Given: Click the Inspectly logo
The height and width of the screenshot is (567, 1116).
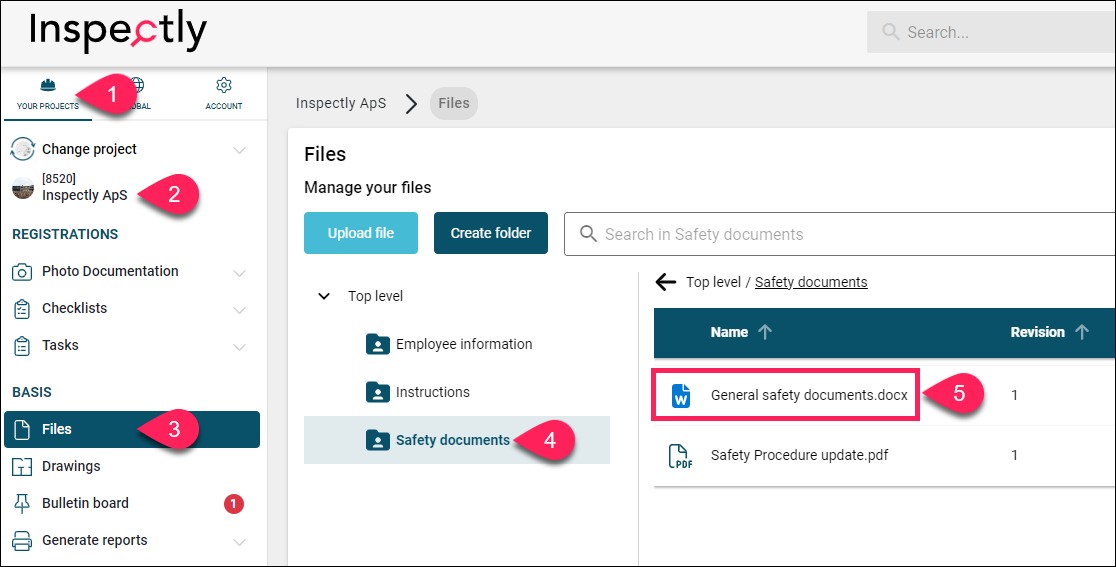Looking at the screenshot, I should 118,31.
